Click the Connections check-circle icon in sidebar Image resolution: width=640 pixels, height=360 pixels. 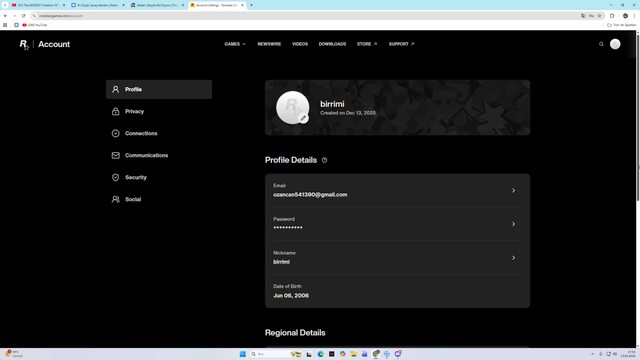116,133
